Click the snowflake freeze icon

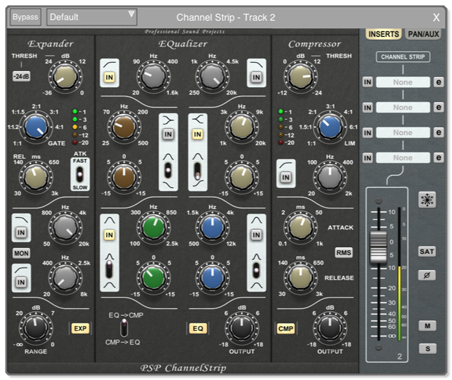[427, 200]
